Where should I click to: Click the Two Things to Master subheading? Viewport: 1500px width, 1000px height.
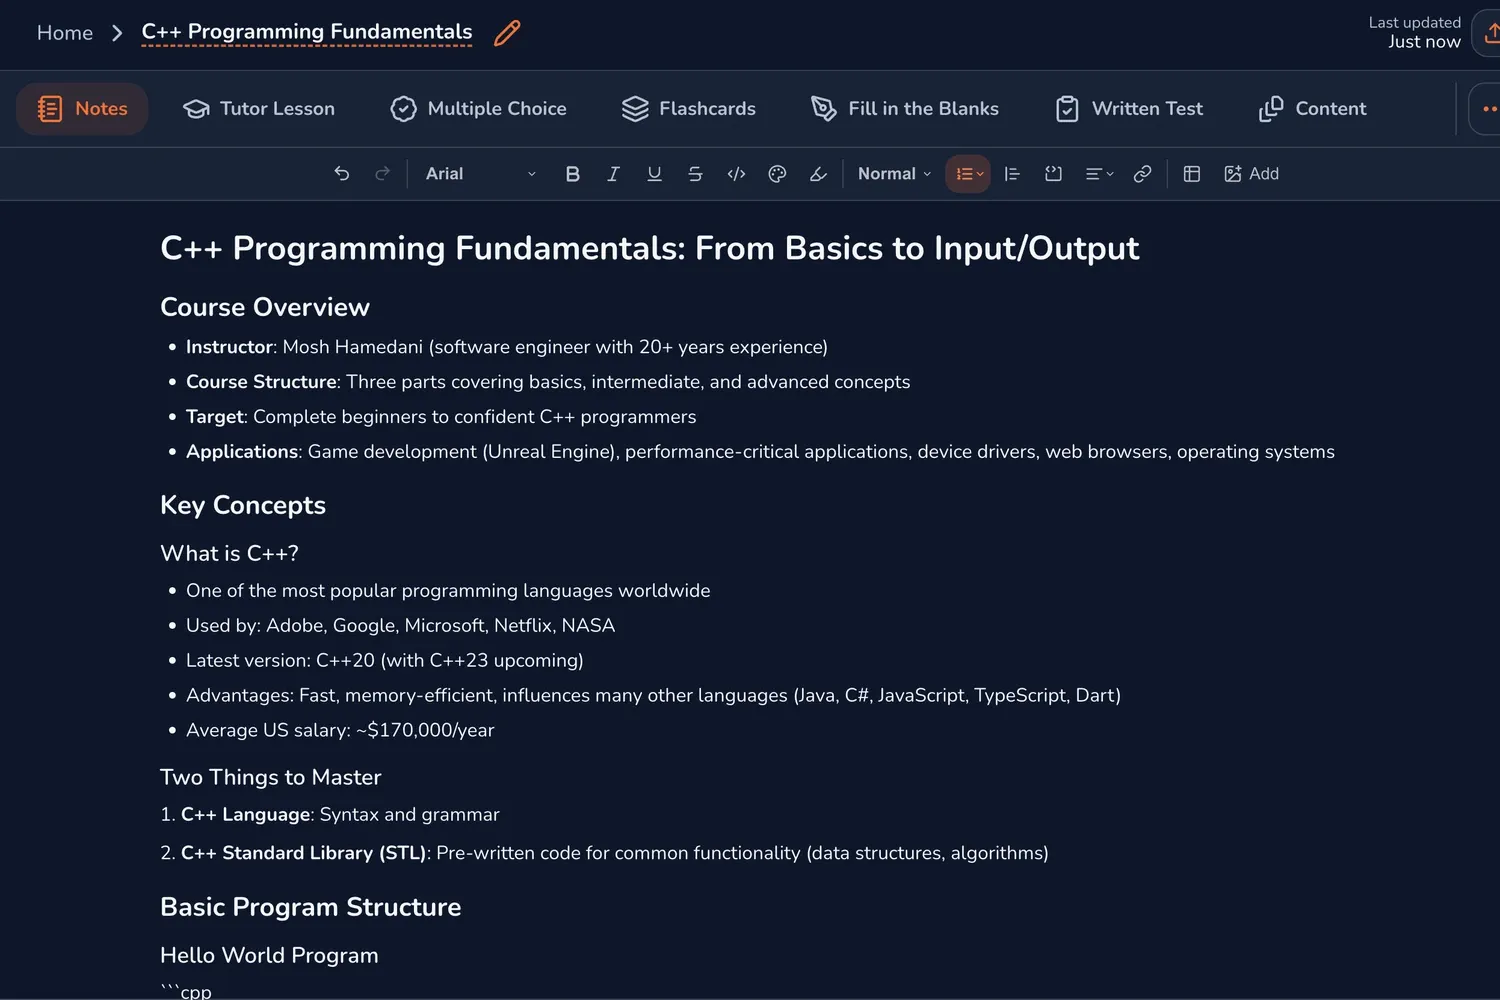[x=271, y=777]
